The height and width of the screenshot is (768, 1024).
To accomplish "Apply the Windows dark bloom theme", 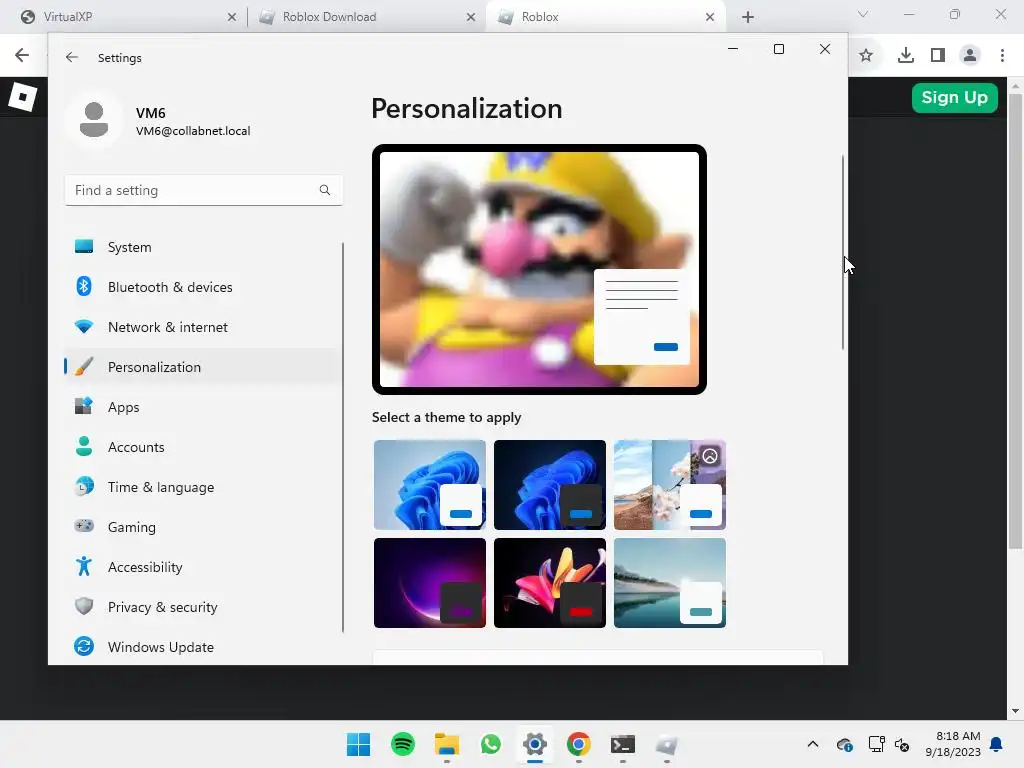I will (550, 485).
